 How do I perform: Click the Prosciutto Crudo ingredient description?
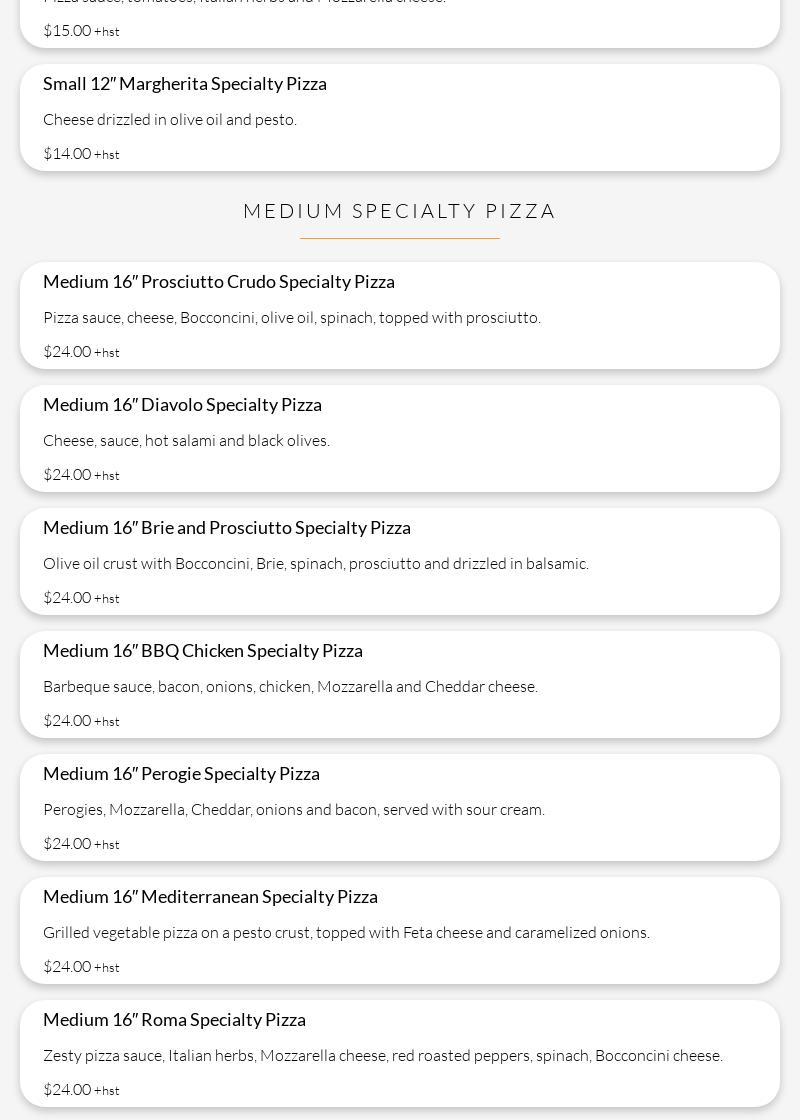click(292, 318)
